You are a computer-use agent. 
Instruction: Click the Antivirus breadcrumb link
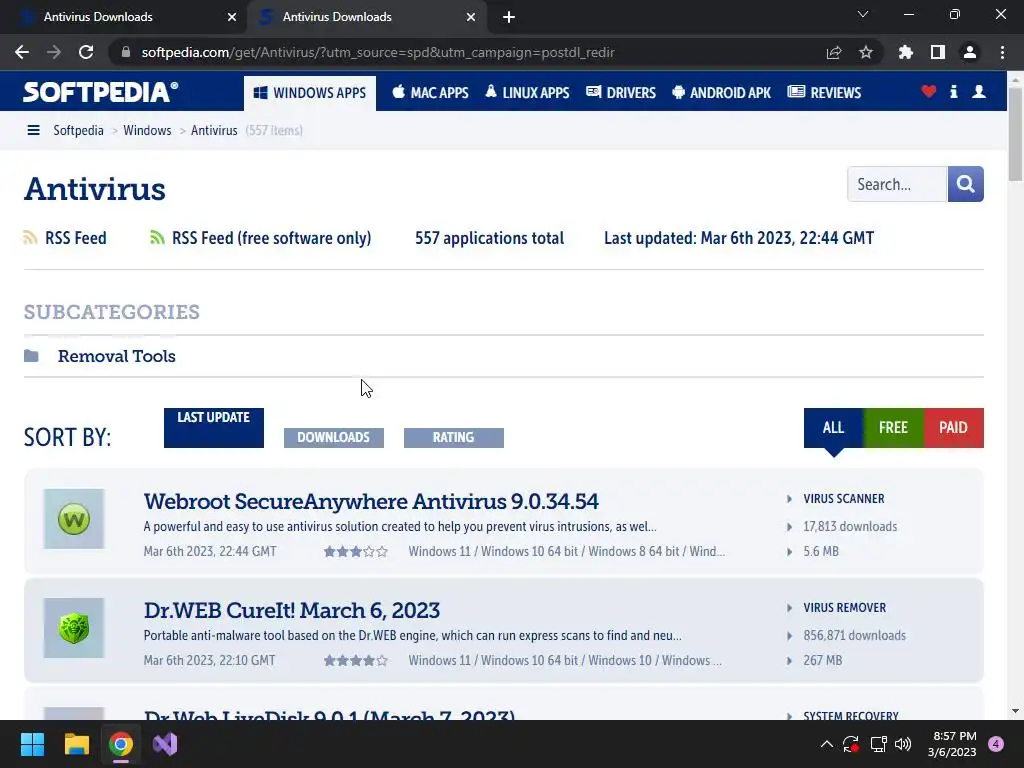[214, 130]
